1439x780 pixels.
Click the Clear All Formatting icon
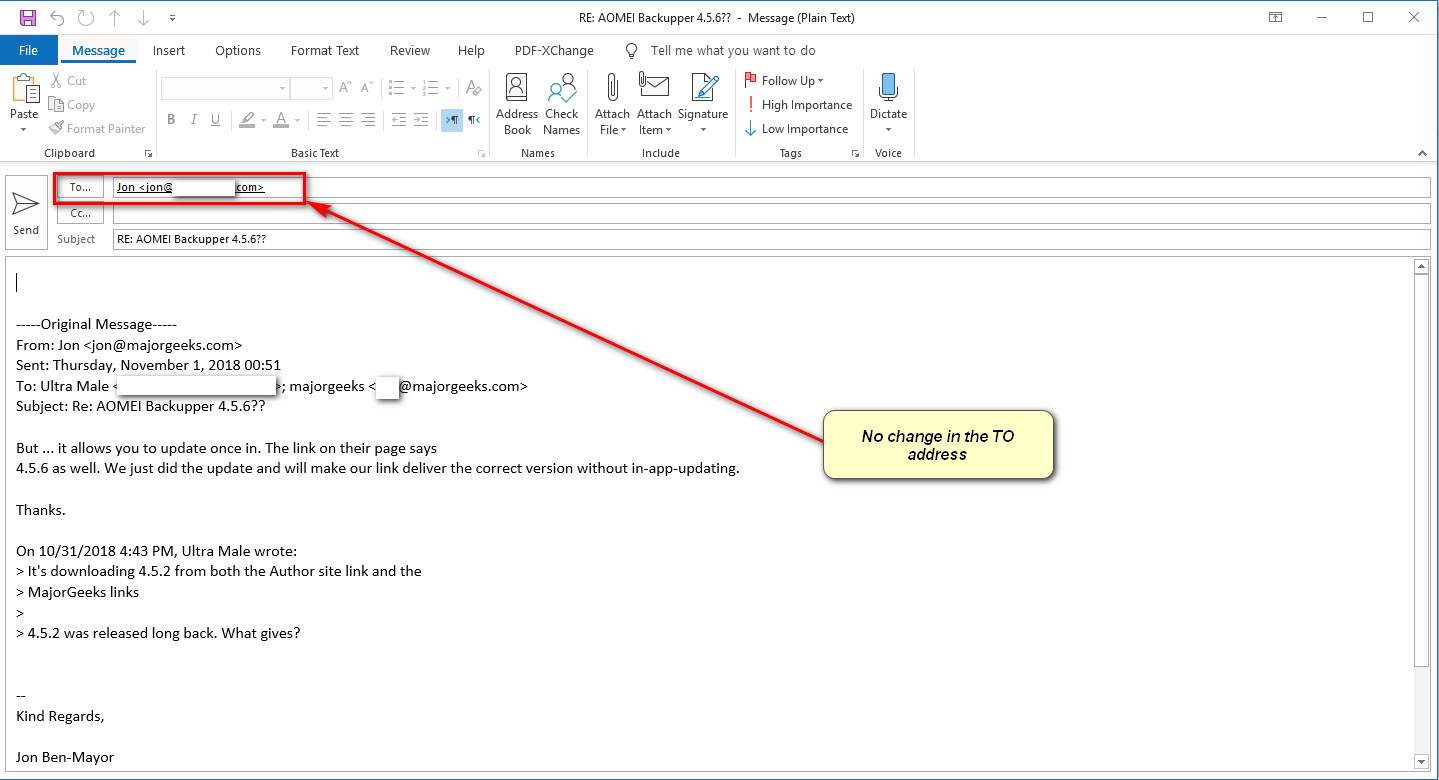(x=474, y=89)
